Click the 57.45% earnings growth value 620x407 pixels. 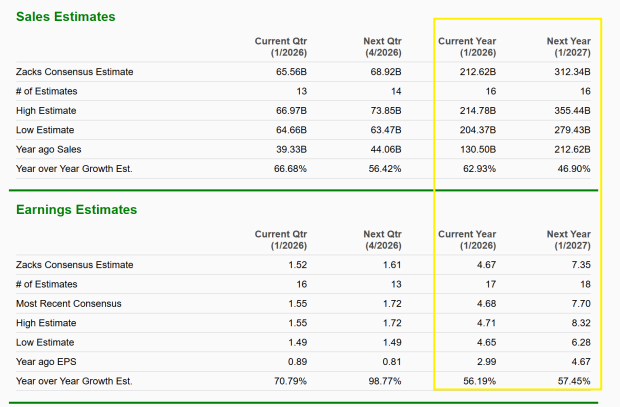click(x=570, y=381)
